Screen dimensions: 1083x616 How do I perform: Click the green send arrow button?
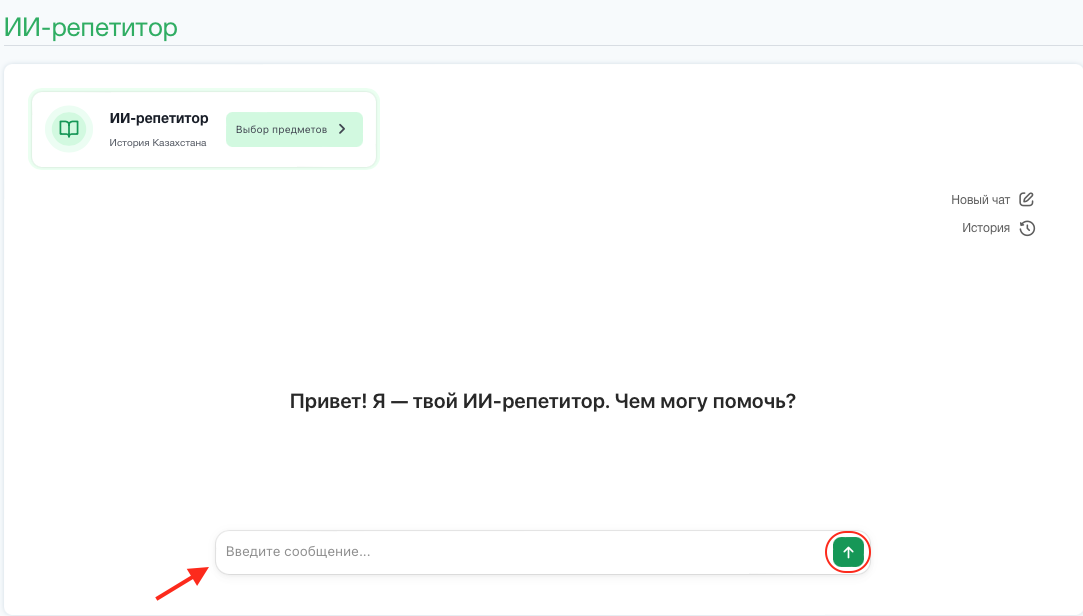click(x=848, y=552)
